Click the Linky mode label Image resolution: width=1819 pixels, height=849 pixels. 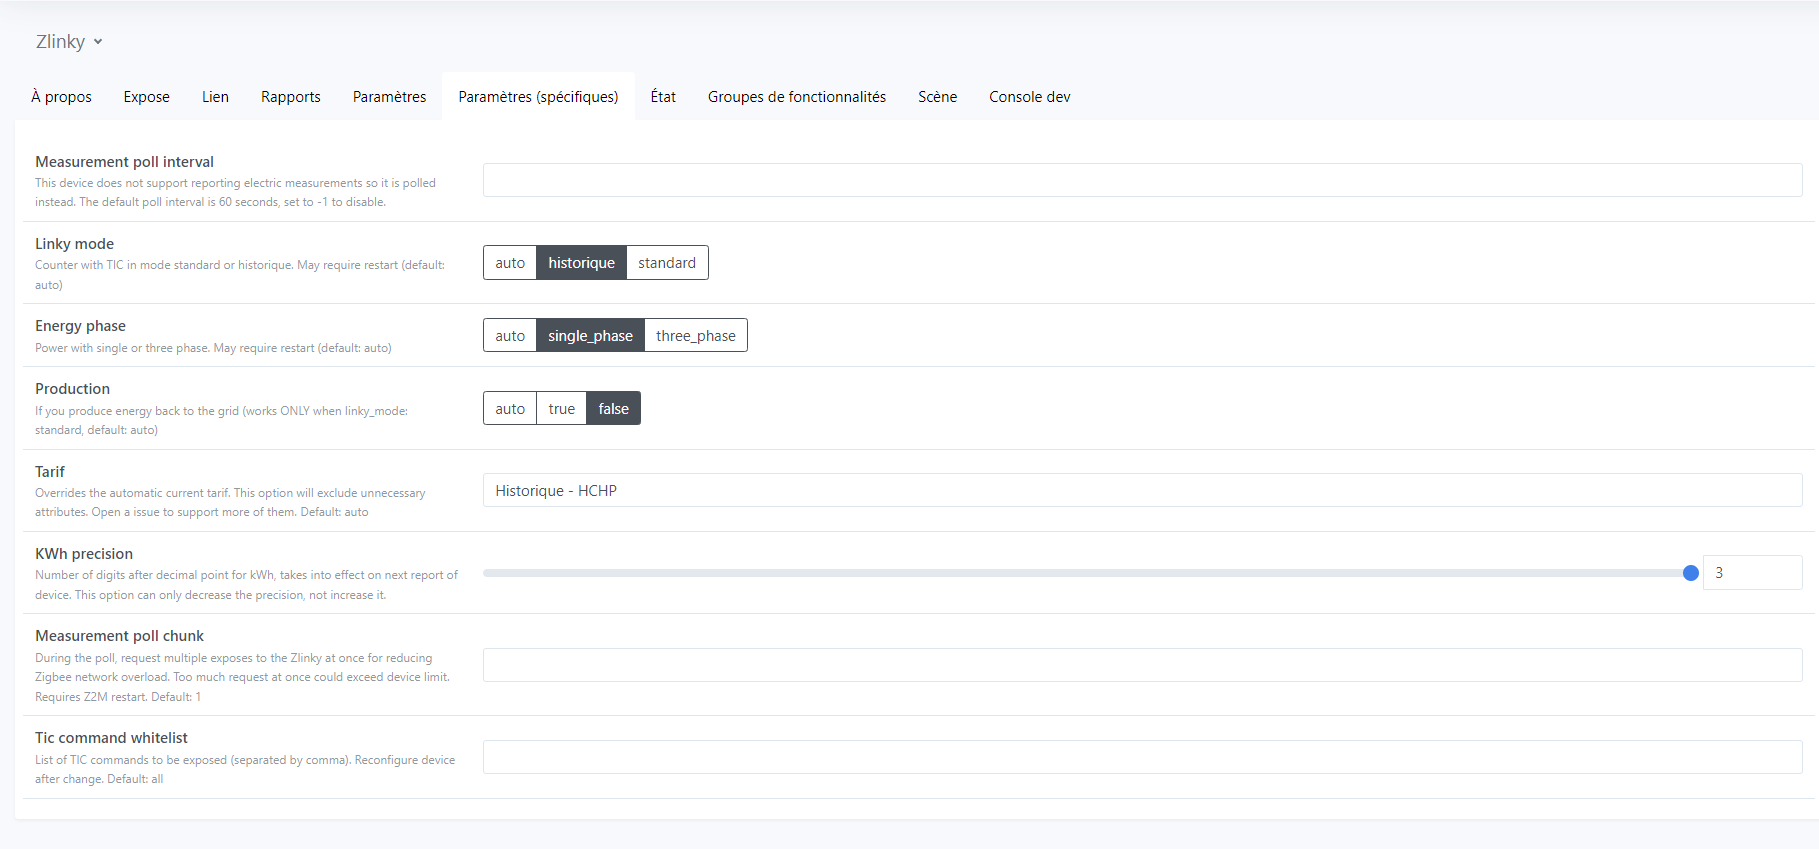point(75,244)
